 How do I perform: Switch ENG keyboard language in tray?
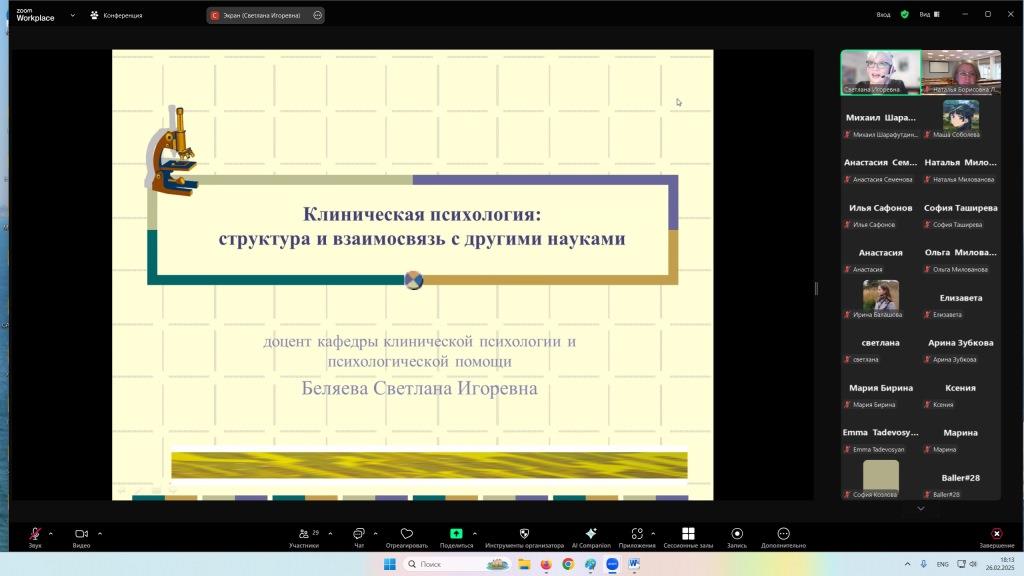942,564
